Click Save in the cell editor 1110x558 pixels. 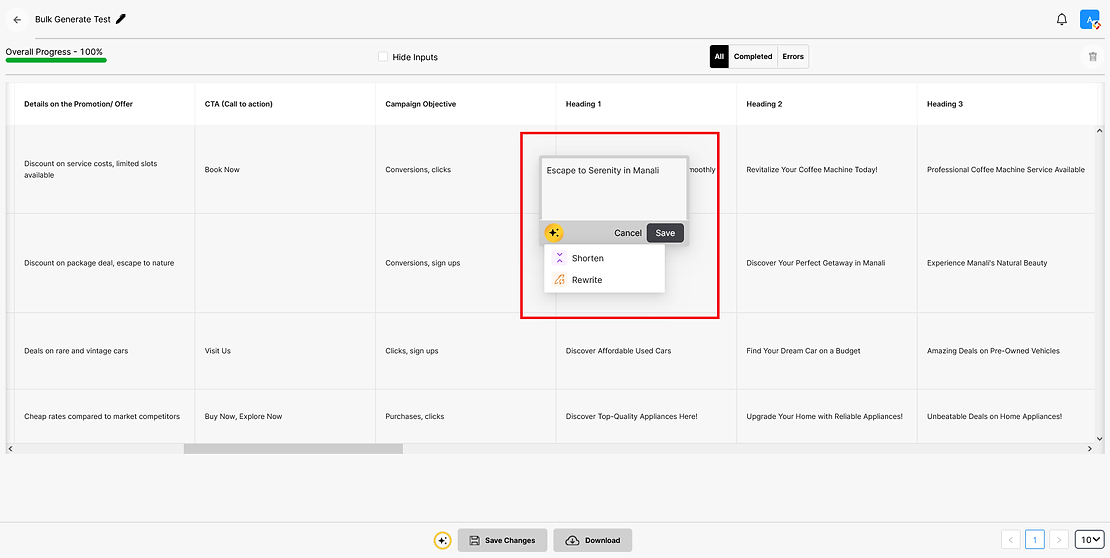665,233
